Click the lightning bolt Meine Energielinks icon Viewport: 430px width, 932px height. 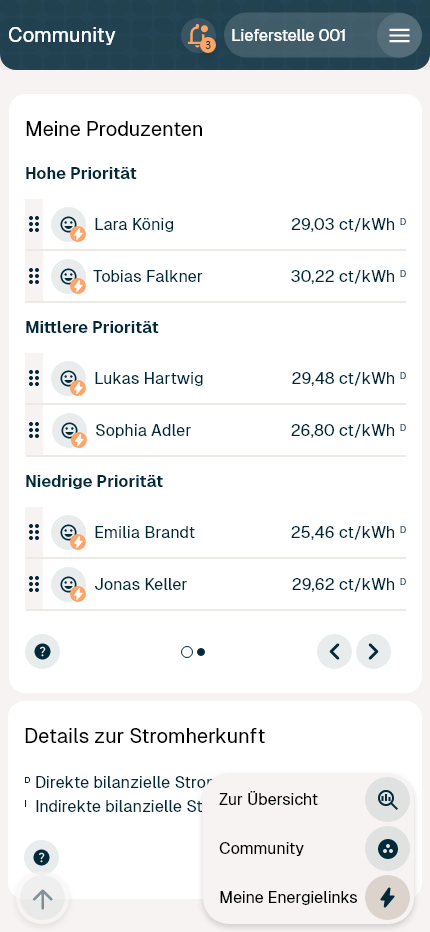387,898
